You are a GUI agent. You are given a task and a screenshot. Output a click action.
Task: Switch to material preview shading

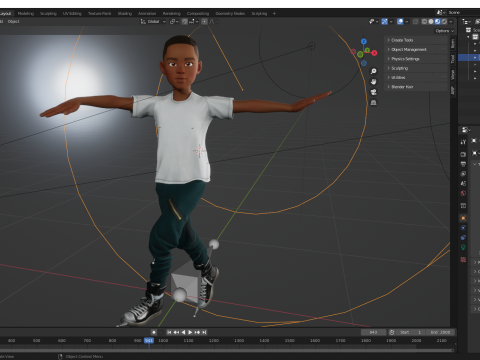(438, 21)
